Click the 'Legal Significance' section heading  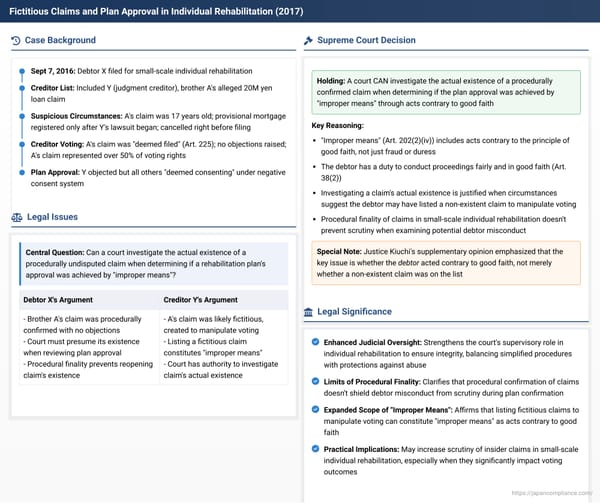tap(354, 312)
